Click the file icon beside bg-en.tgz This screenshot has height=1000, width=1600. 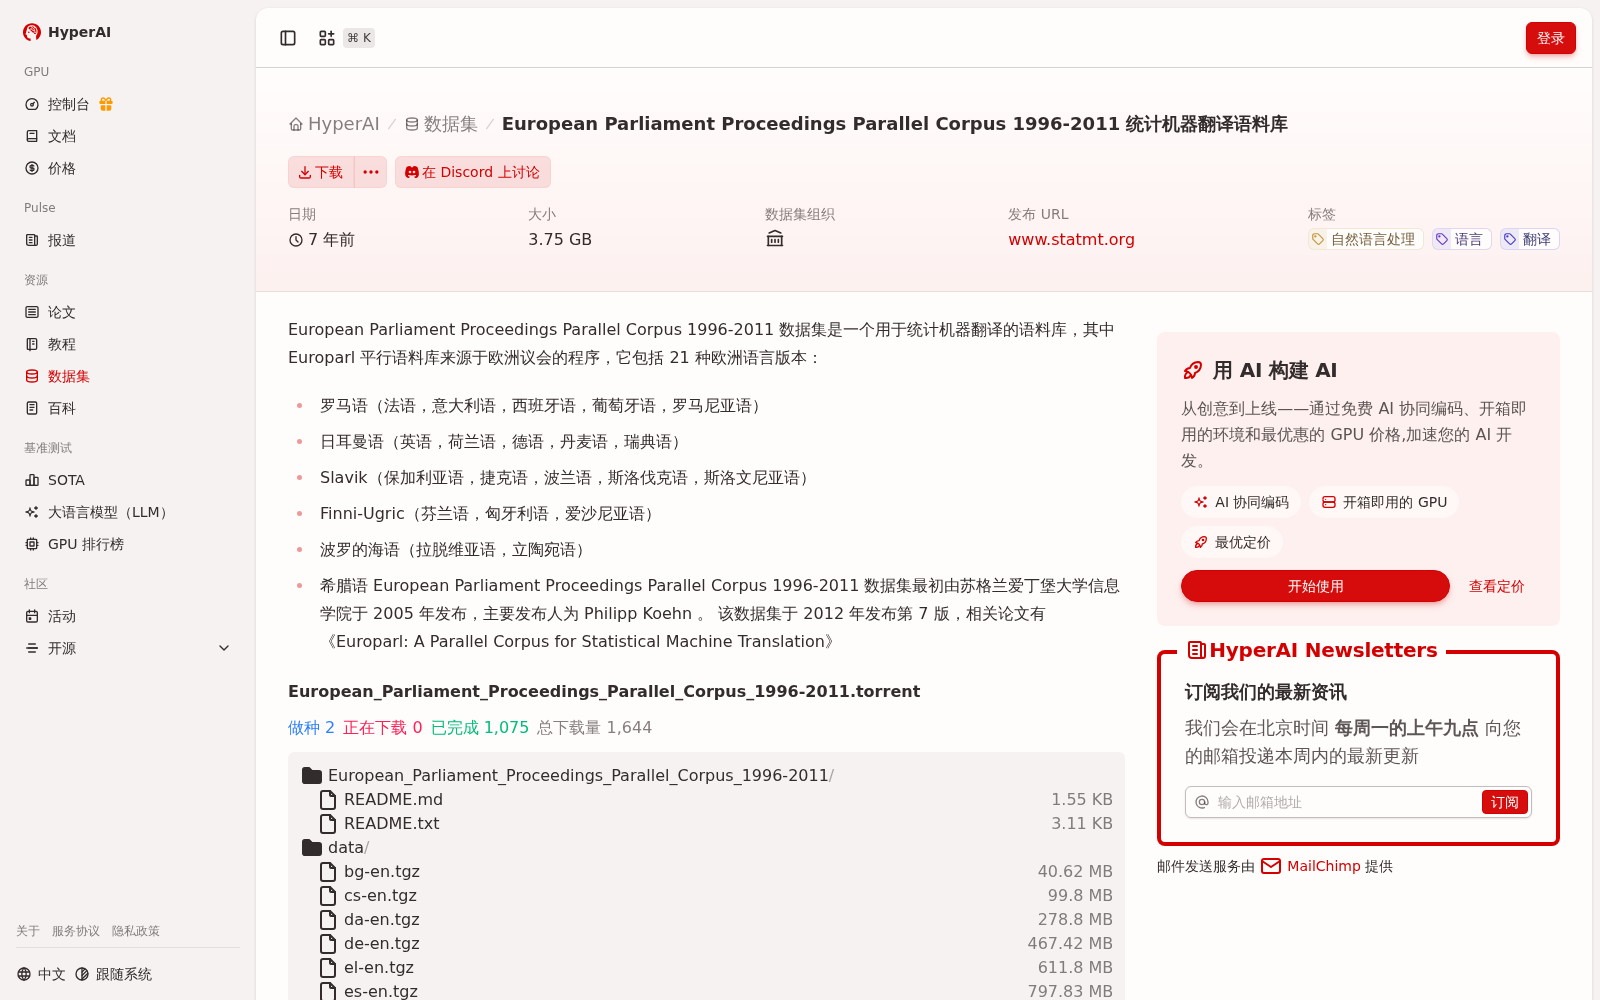(x=328, y=872)
